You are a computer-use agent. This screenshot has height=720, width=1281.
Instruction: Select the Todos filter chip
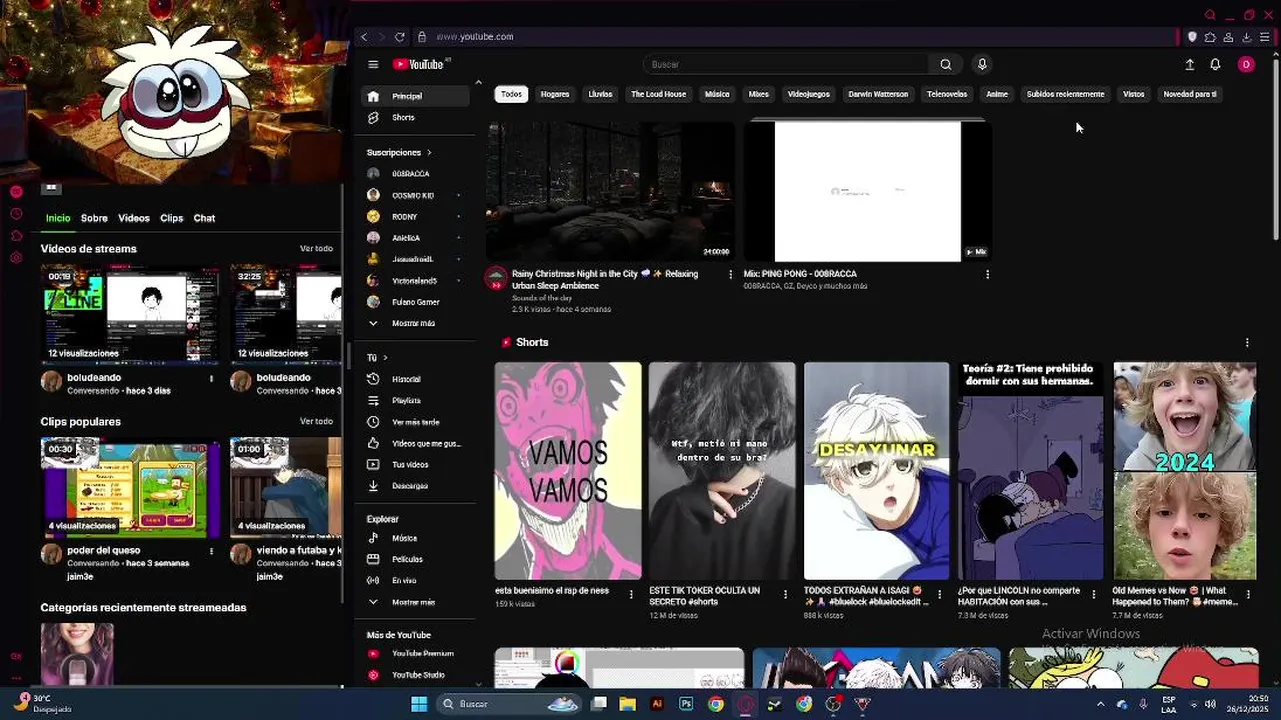point(511,94)
